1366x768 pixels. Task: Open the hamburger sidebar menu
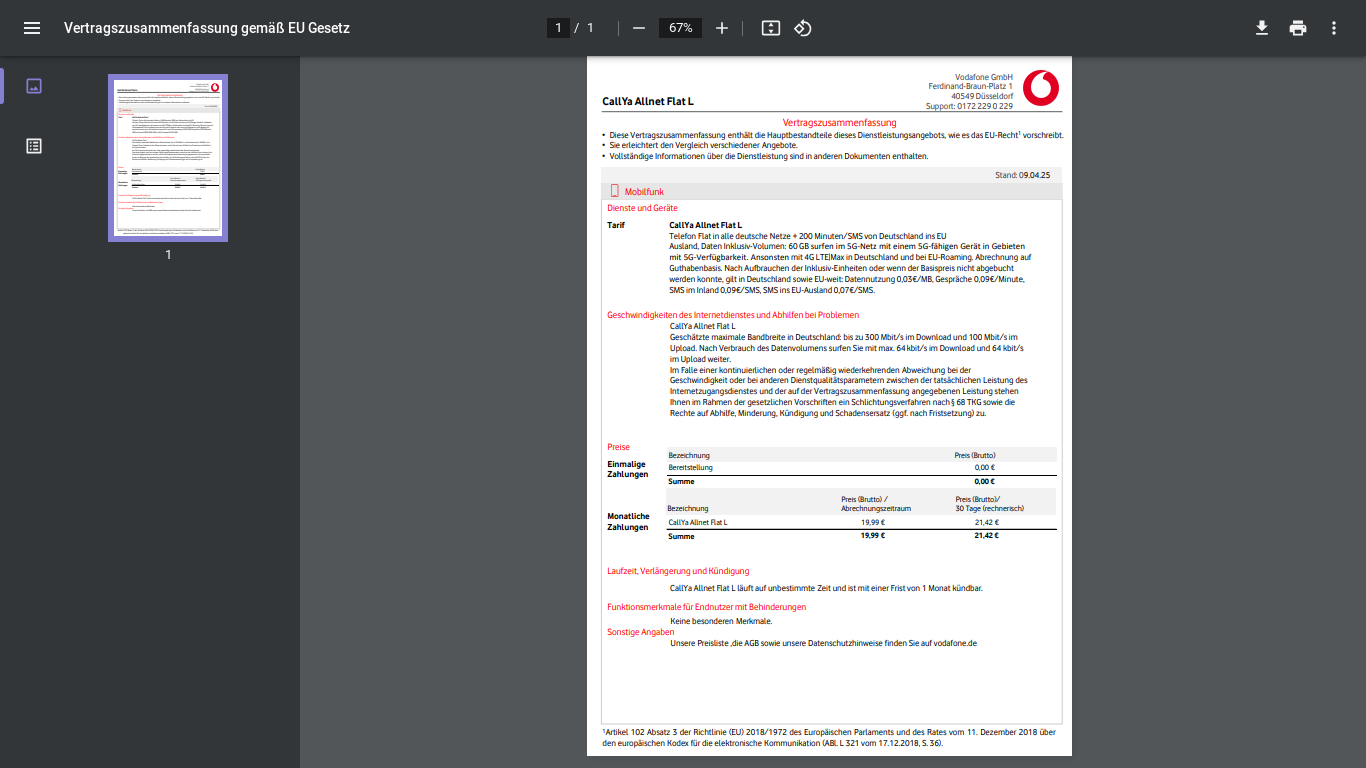click(x=32, y=28)
